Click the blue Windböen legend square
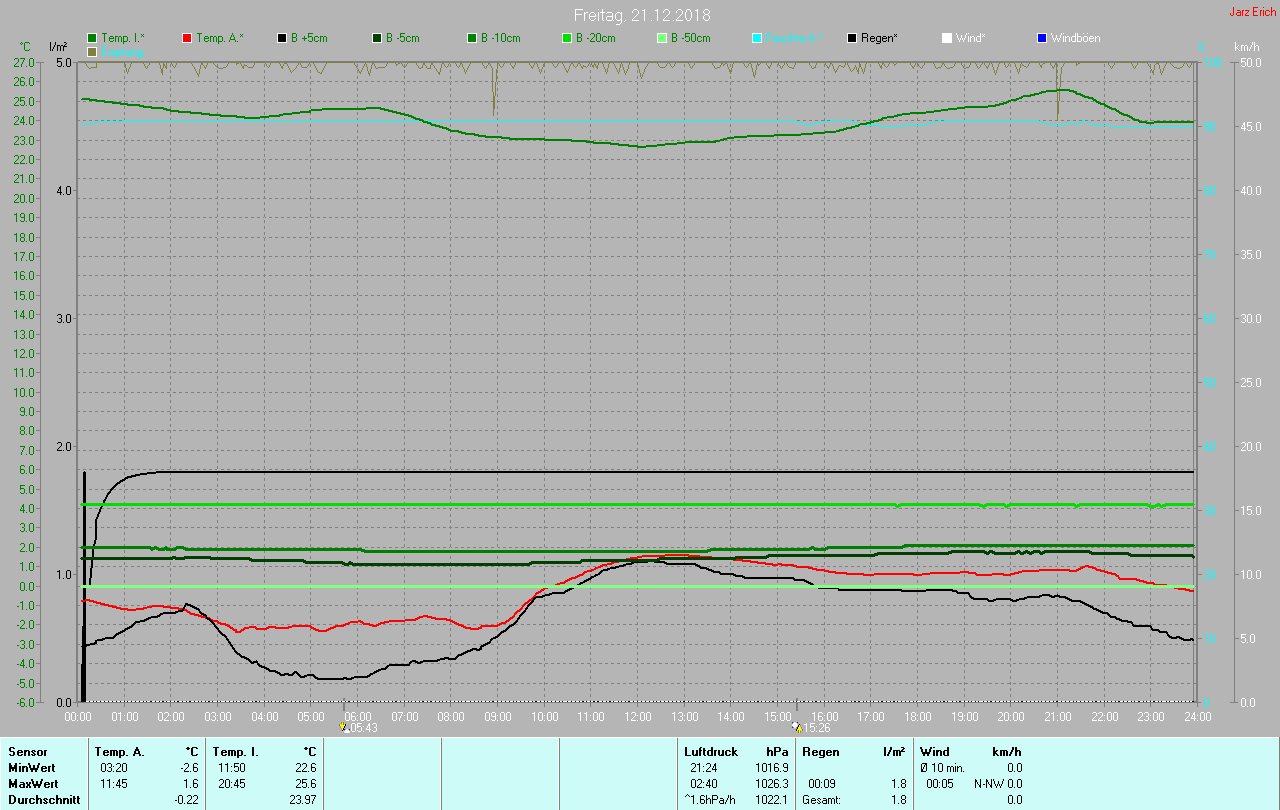1280x810 pixels. tap(1042, 38)
